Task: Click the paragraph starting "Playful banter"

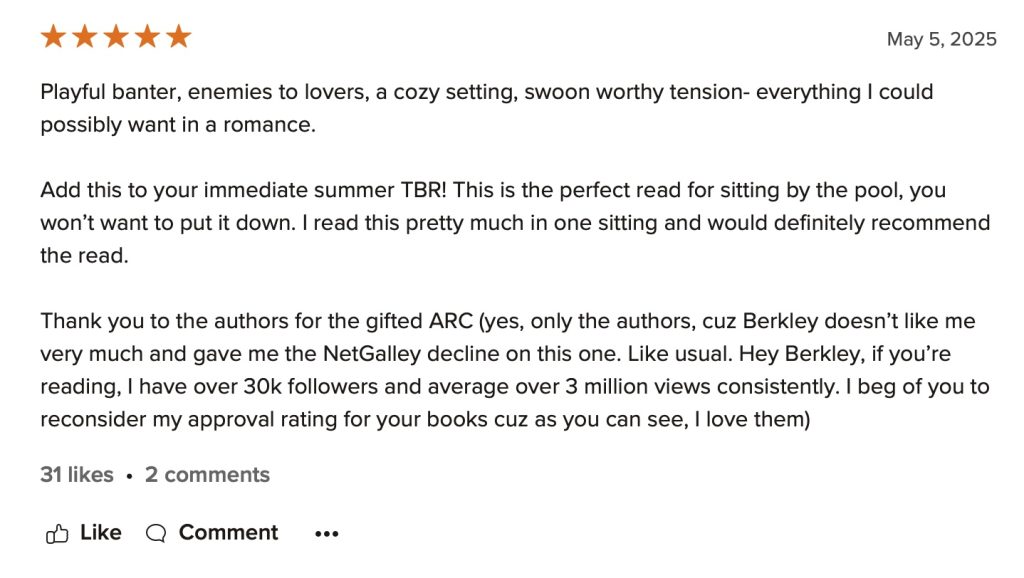Action: click(x=486, y=108)
